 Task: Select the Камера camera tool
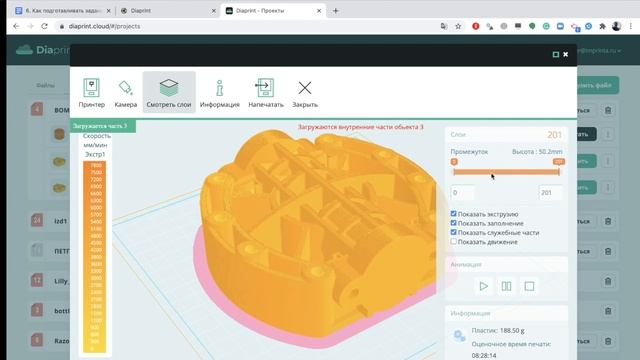[126, 93]
